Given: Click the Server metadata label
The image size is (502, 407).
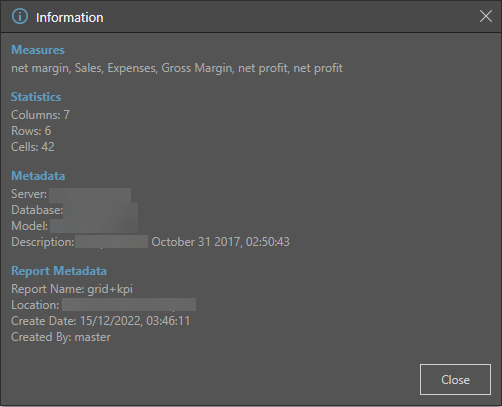Looking at the screenshot, I should [29, 194].
